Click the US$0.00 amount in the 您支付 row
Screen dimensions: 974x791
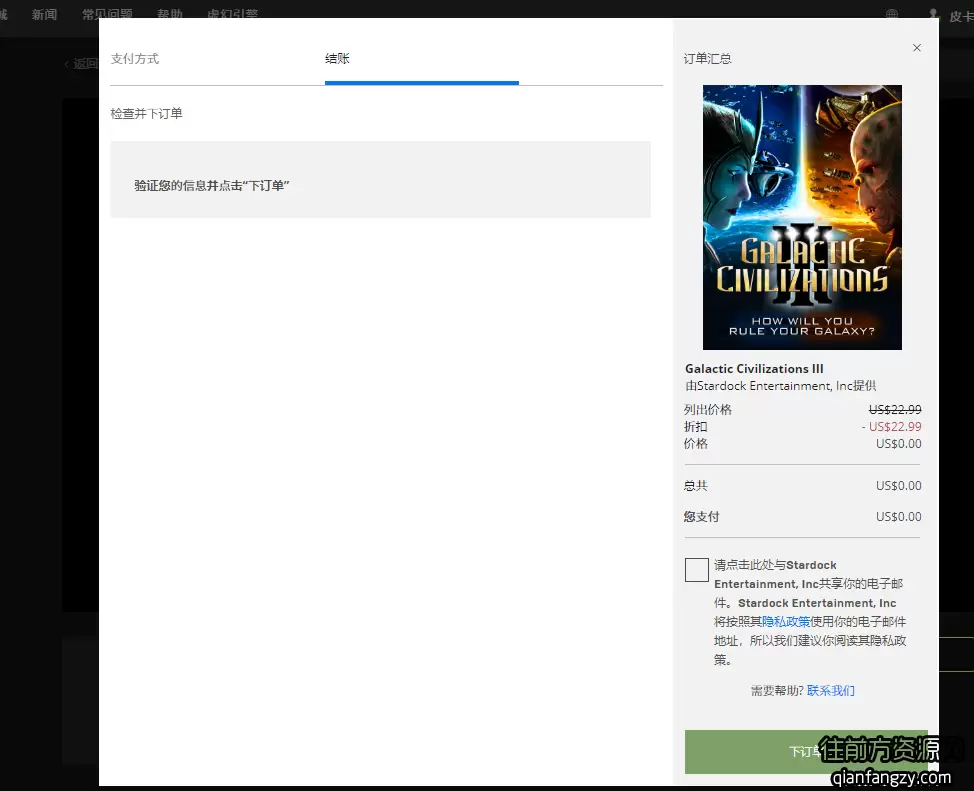[x=899, y=517]
